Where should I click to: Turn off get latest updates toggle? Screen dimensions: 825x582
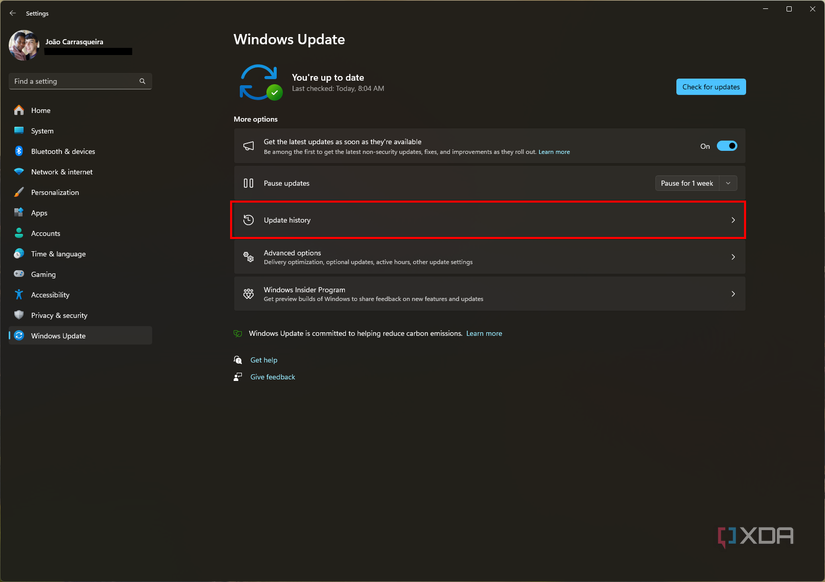click(x=727, y=146)
